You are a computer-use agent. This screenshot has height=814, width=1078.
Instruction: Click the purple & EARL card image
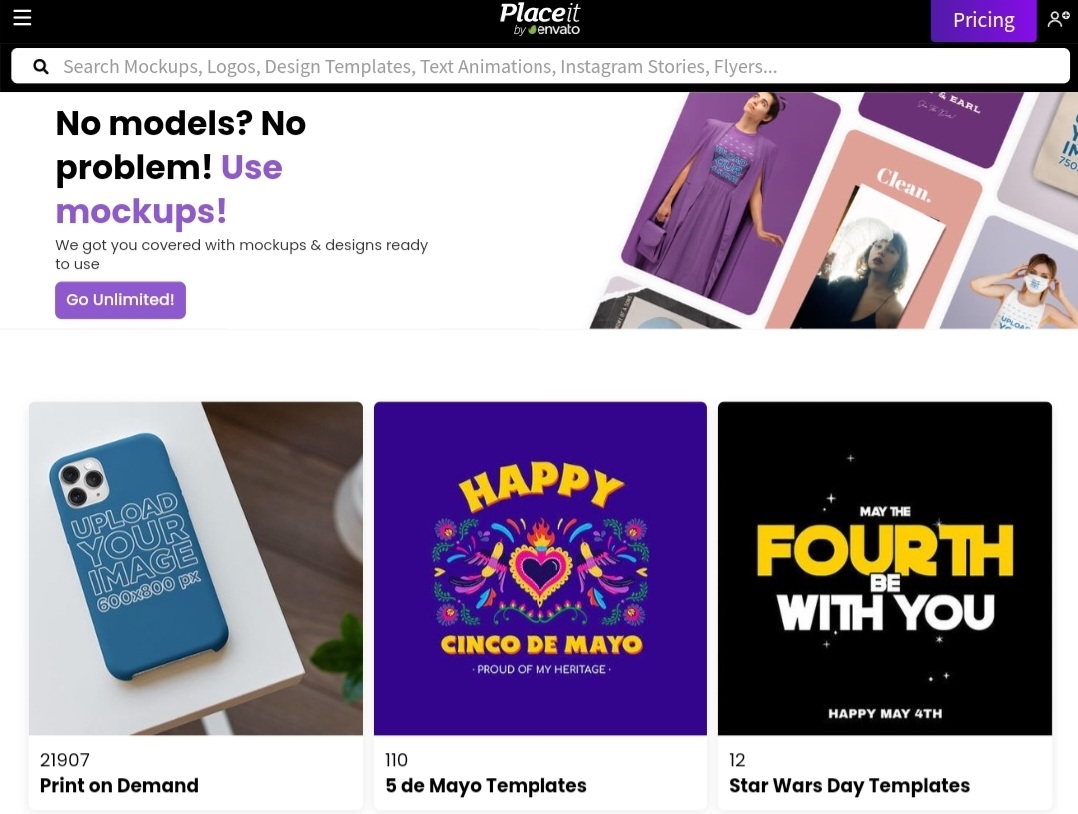(x=942, y=124)
